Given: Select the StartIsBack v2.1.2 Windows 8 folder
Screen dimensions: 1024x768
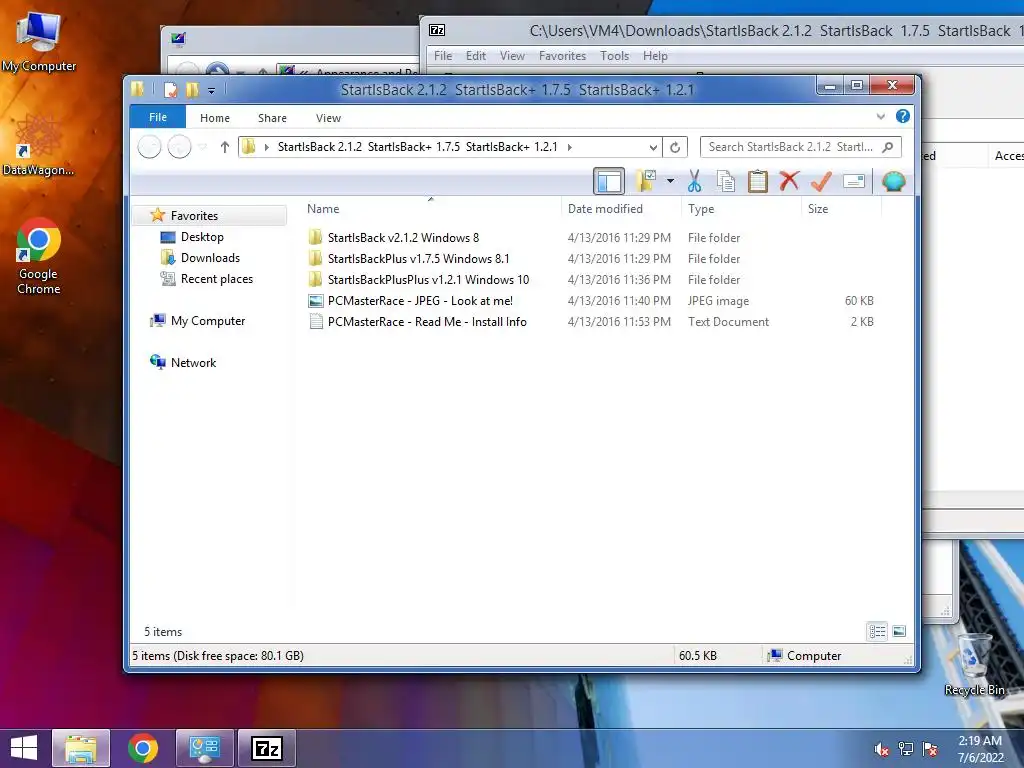Looking at the screenshot, I should [403, 238].
